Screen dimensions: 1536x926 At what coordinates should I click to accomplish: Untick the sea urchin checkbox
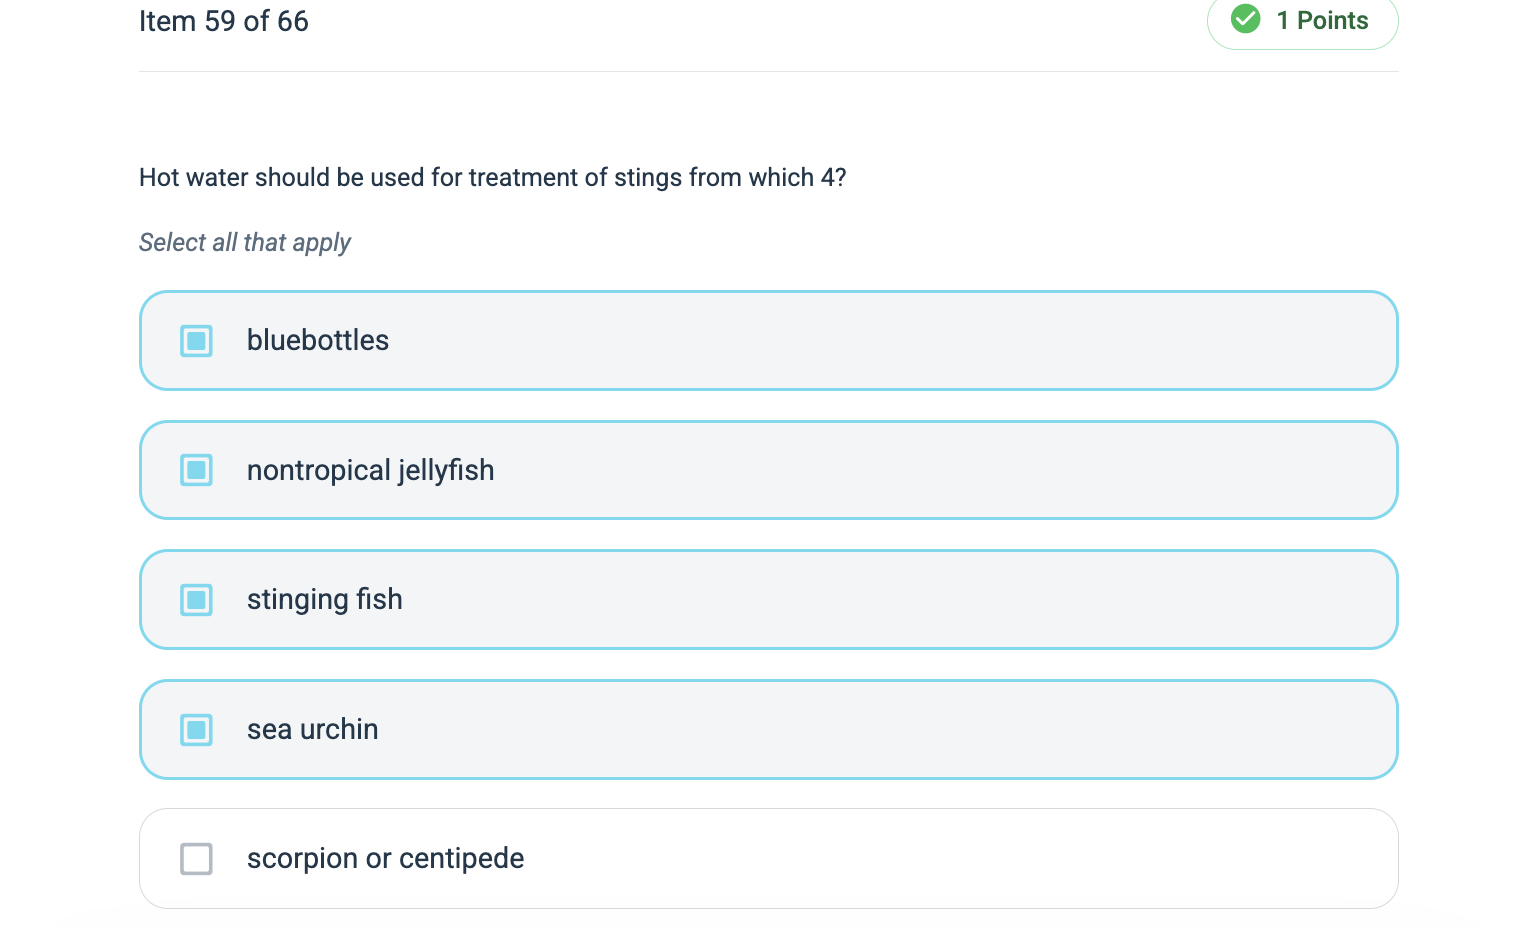pyautogui.click(x=196, y=730)
